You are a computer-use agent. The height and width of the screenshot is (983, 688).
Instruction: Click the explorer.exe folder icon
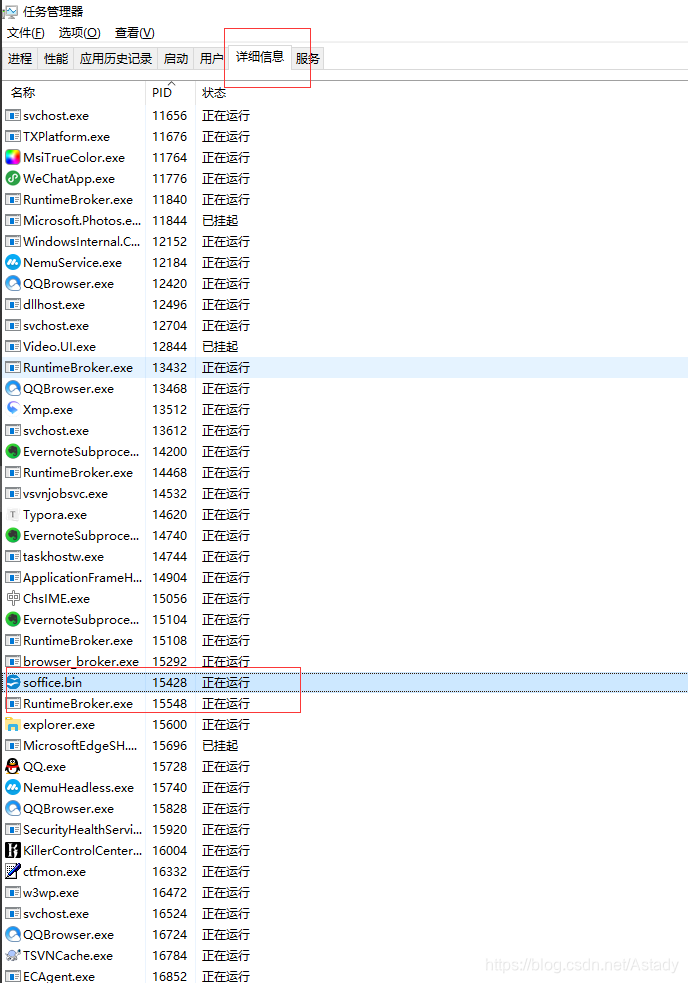click(x=13, y=725)
